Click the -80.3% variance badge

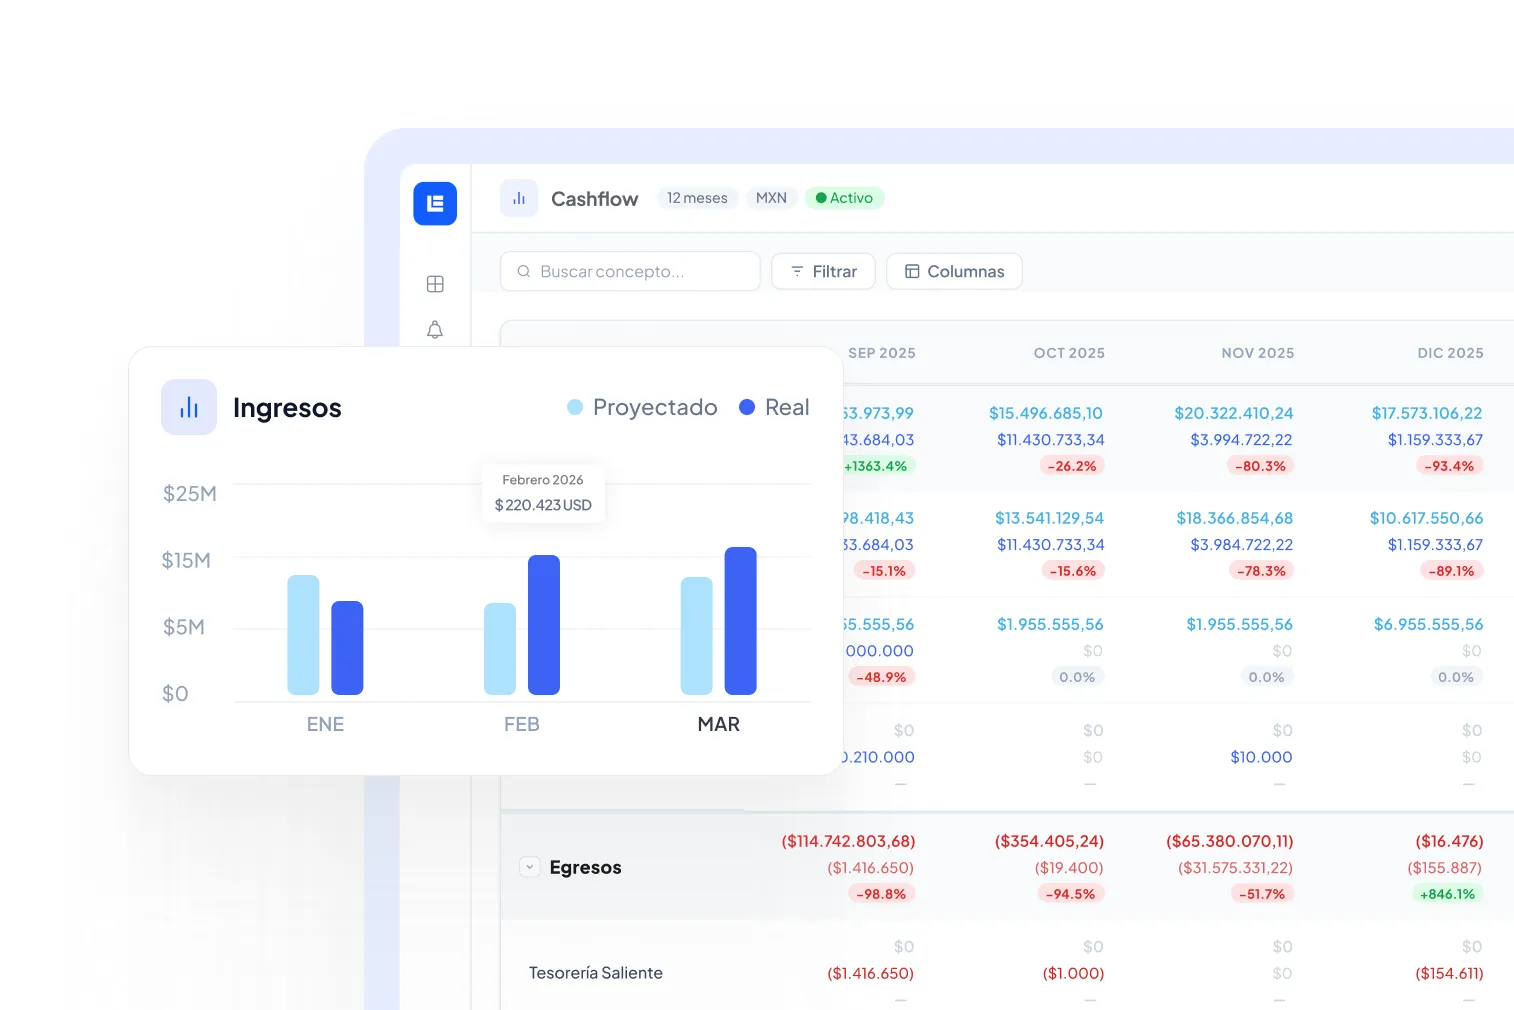pyautogui.click(x=1261, y=466)
